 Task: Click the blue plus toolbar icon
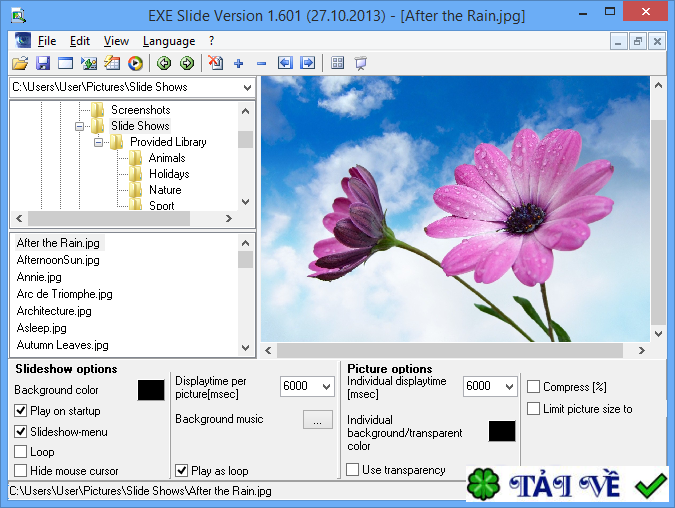tap(238, 63)
